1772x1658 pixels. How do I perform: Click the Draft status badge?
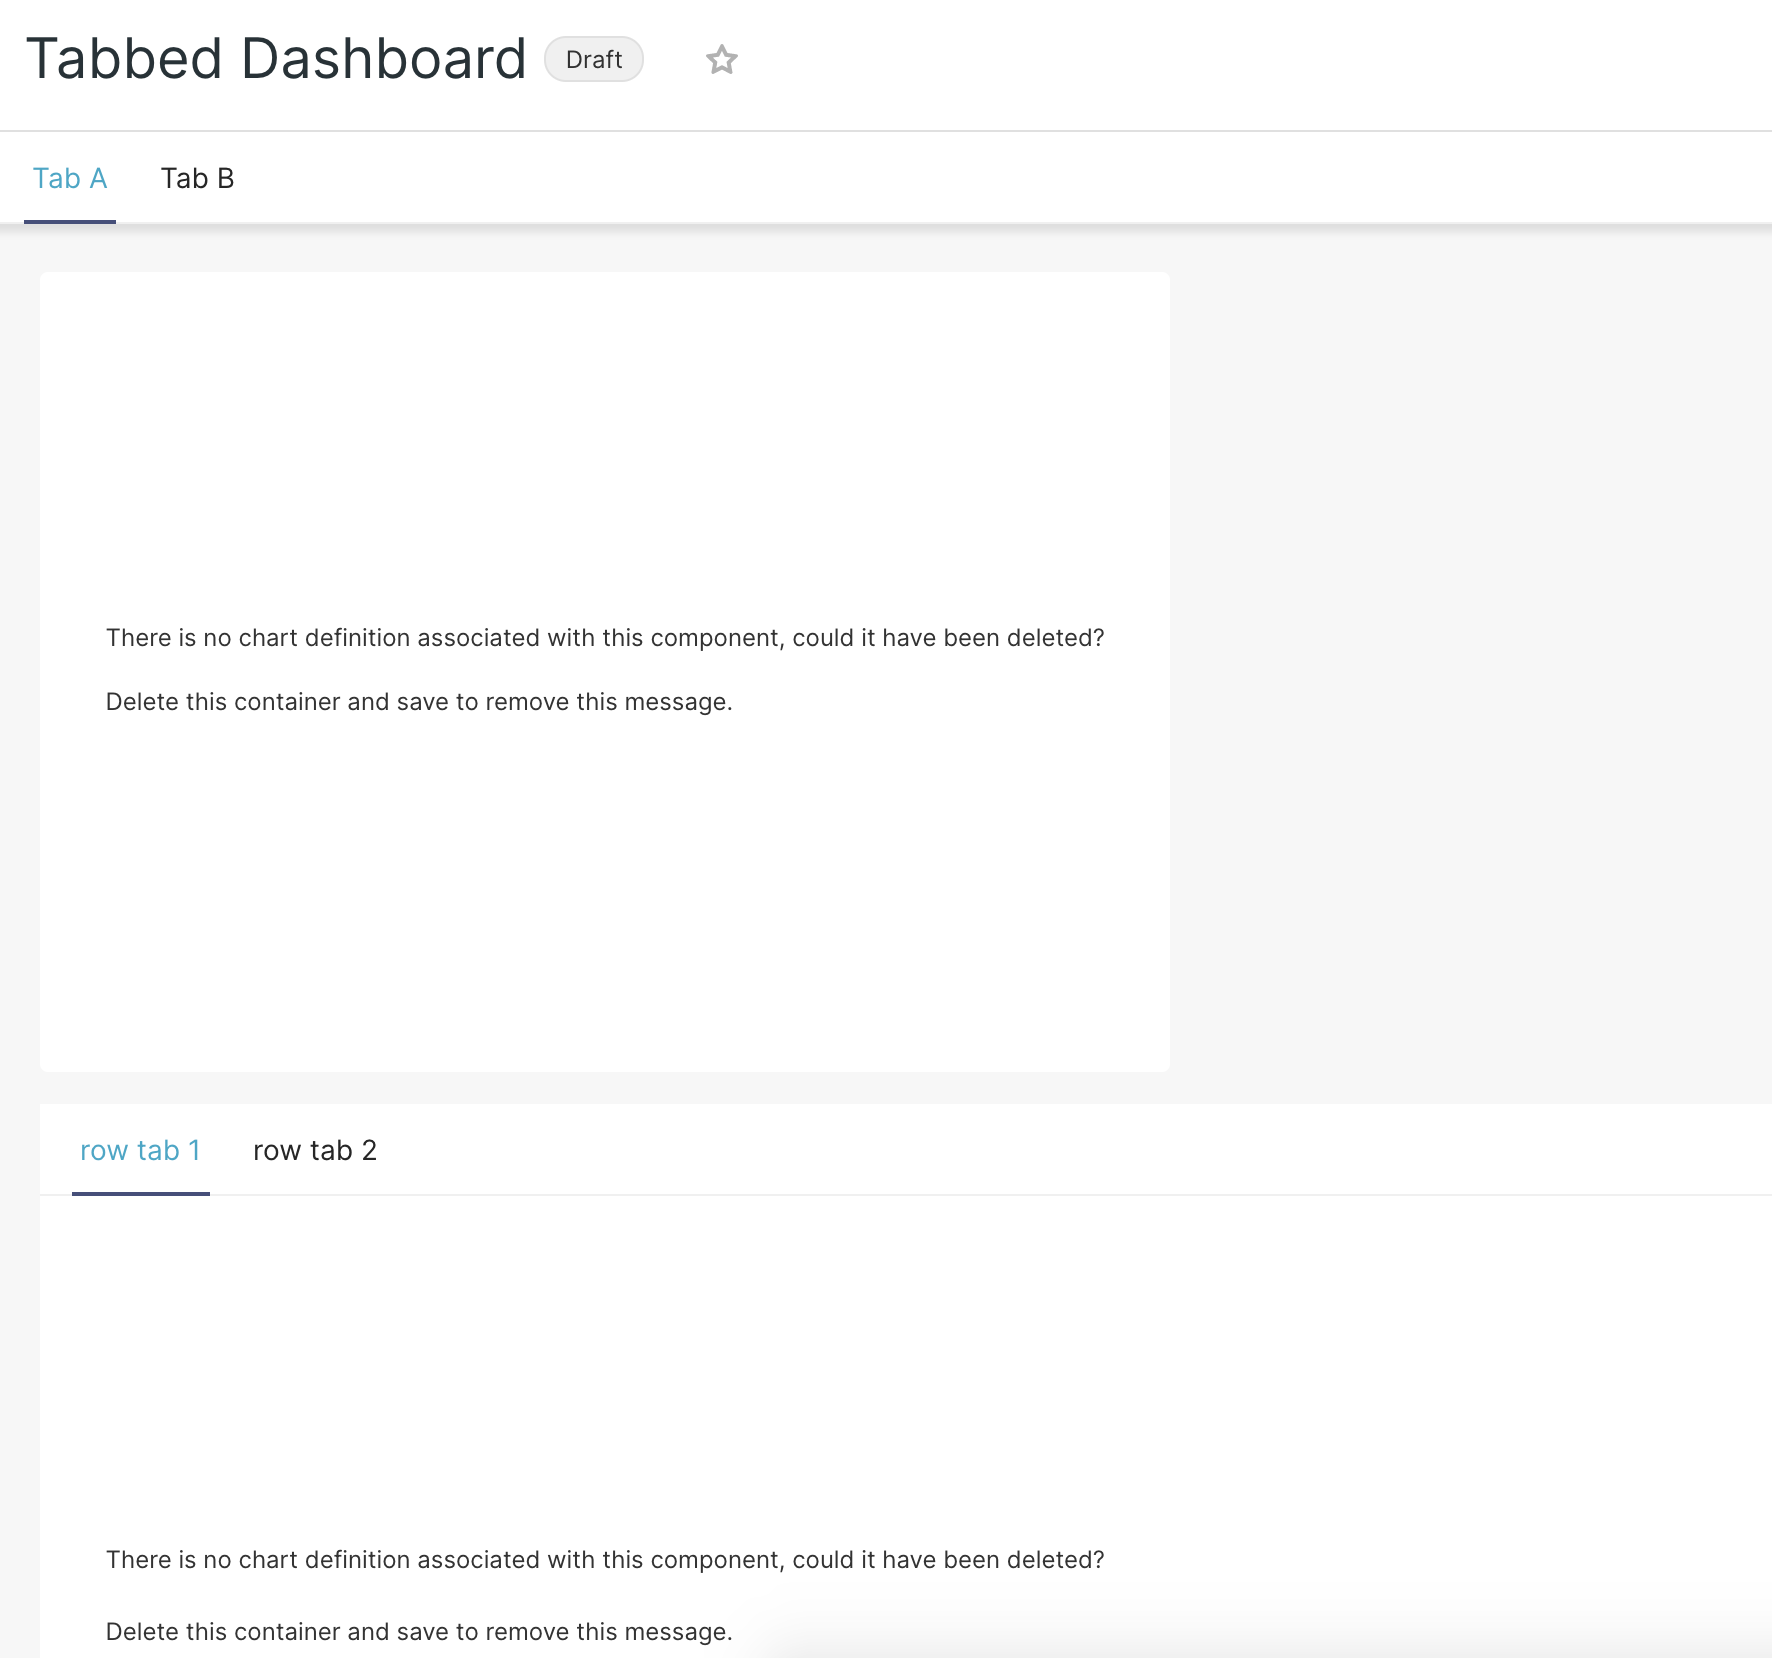594,59
